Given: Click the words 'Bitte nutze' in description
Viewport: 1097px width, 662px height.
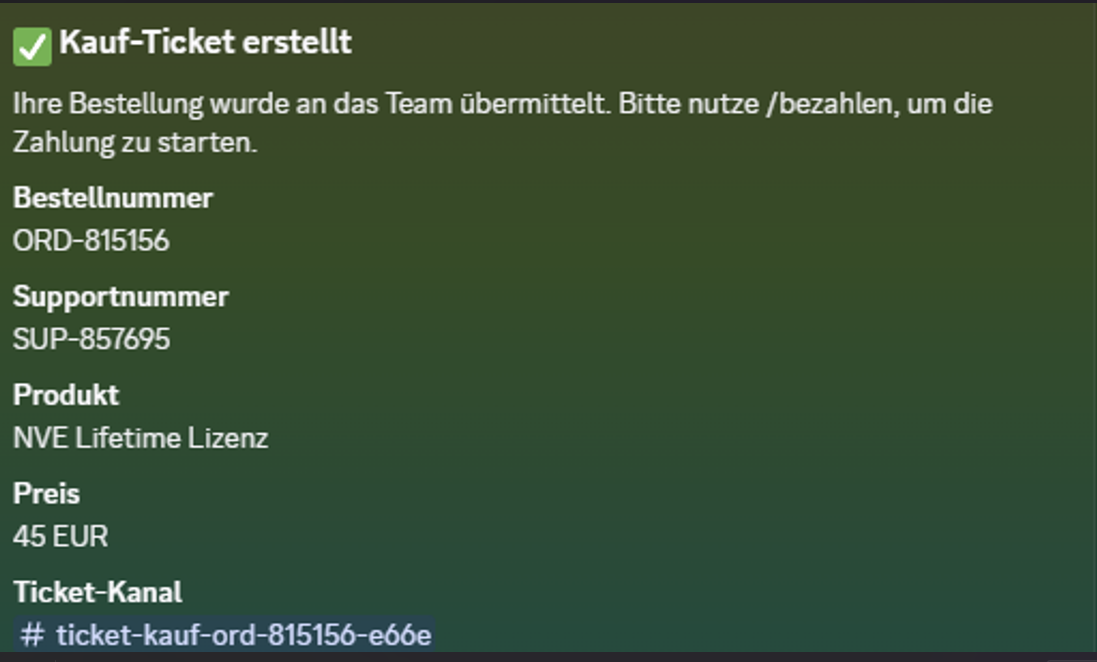Looking at the screenshot, I should pyautogui.click(x=689, y=104).
